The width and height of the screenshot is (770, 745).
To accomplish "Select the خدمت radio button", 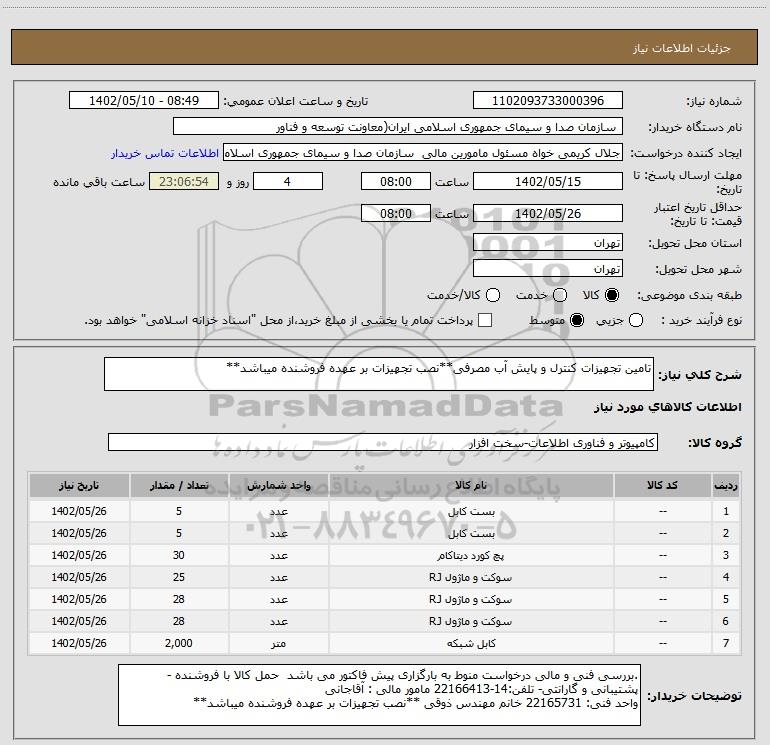I will point(560,295).
